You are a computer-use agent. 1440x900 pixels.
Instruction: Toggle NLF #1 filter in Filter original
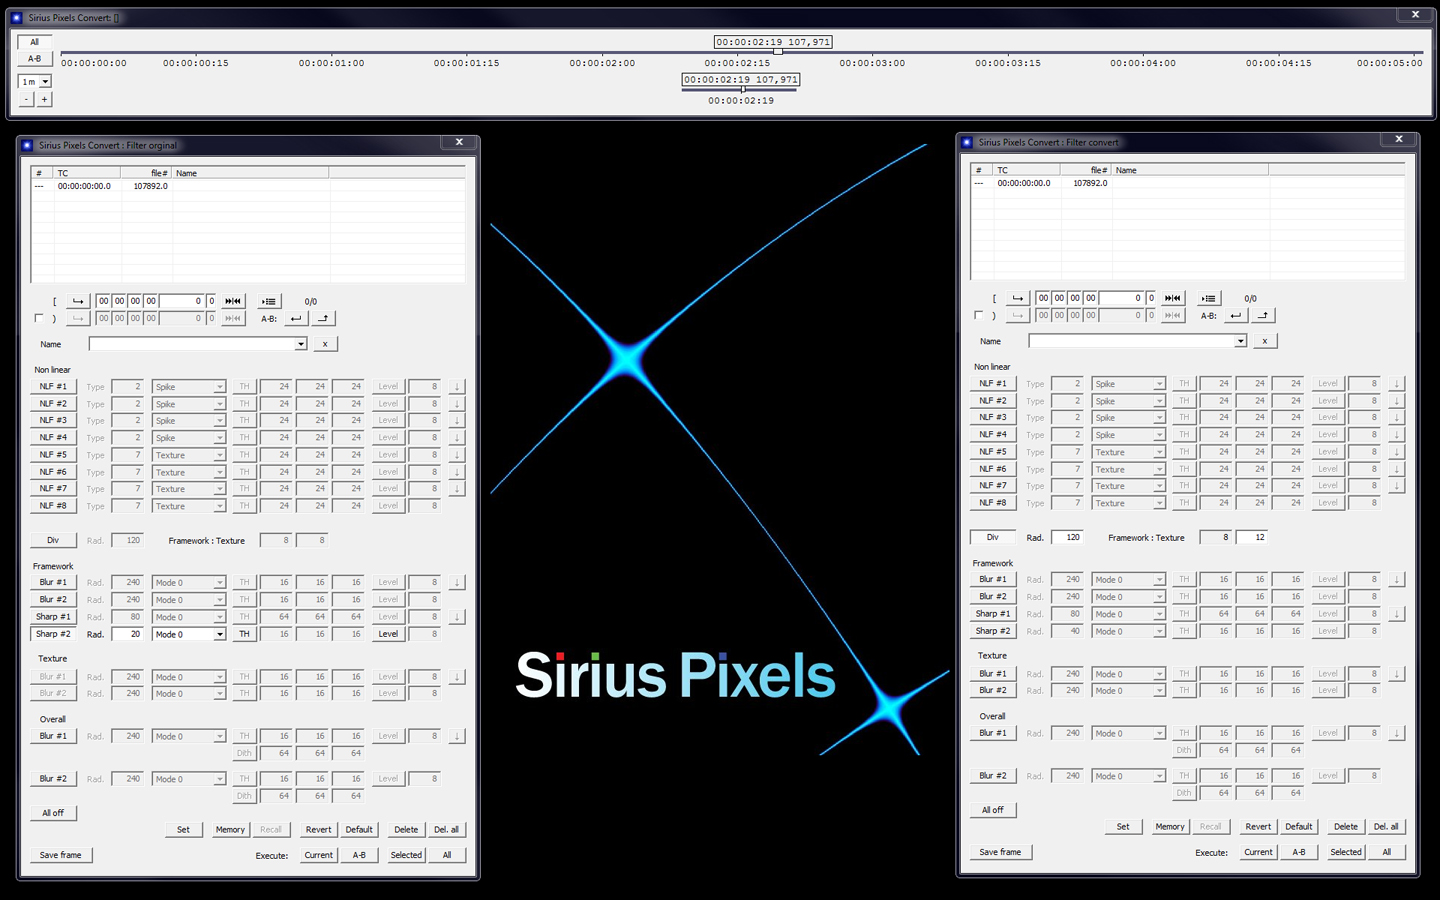(x=53, y=387)
